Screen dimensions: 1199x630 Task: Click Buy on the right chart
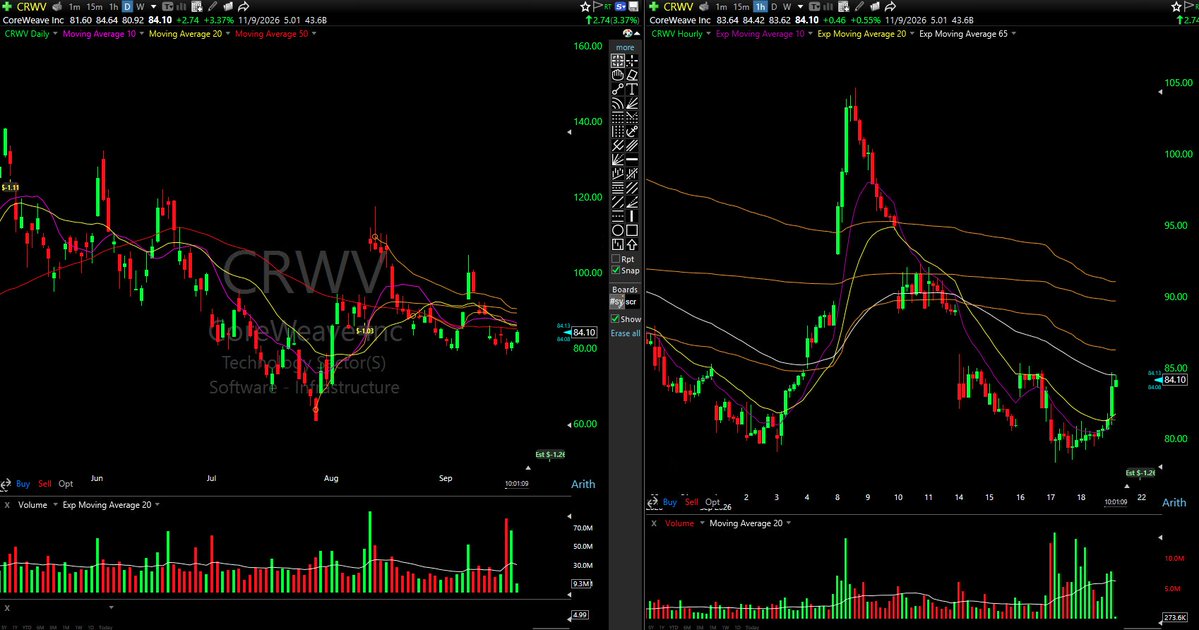pyautogui.click(x=670, y=502)
